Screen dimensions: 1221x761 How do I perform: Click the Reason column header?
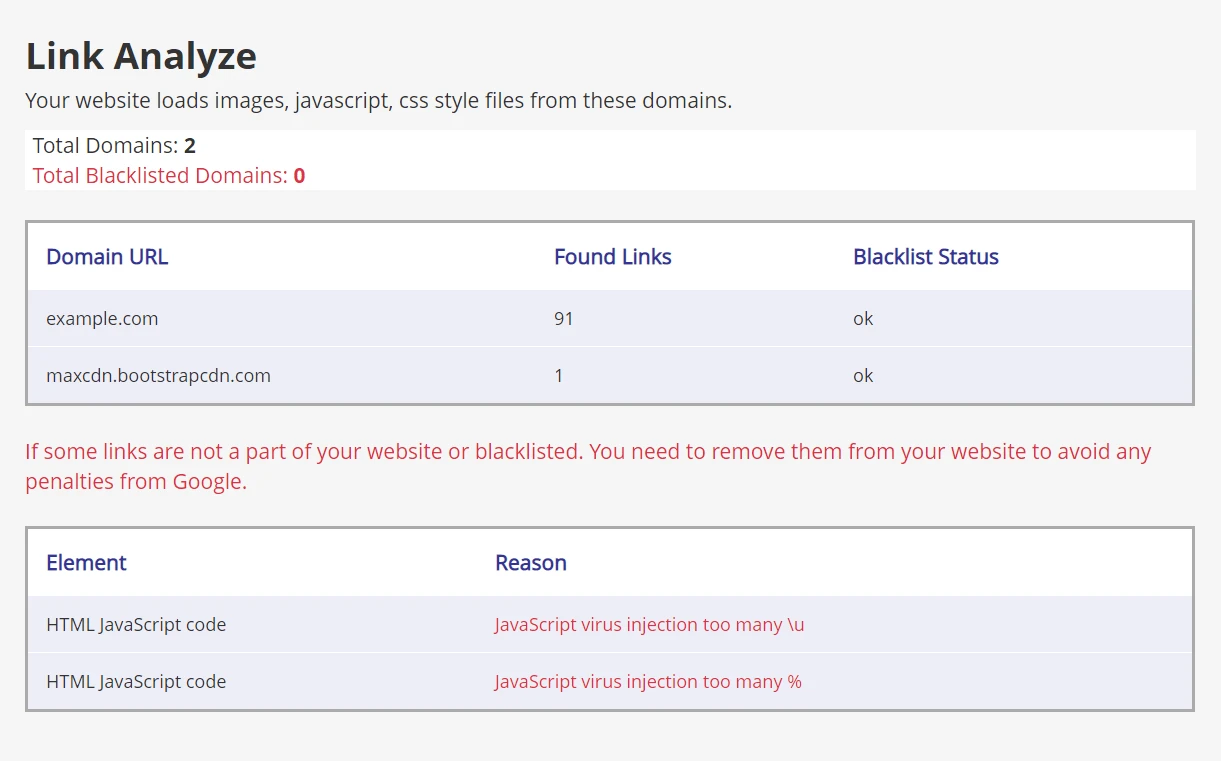pos(530,563)
